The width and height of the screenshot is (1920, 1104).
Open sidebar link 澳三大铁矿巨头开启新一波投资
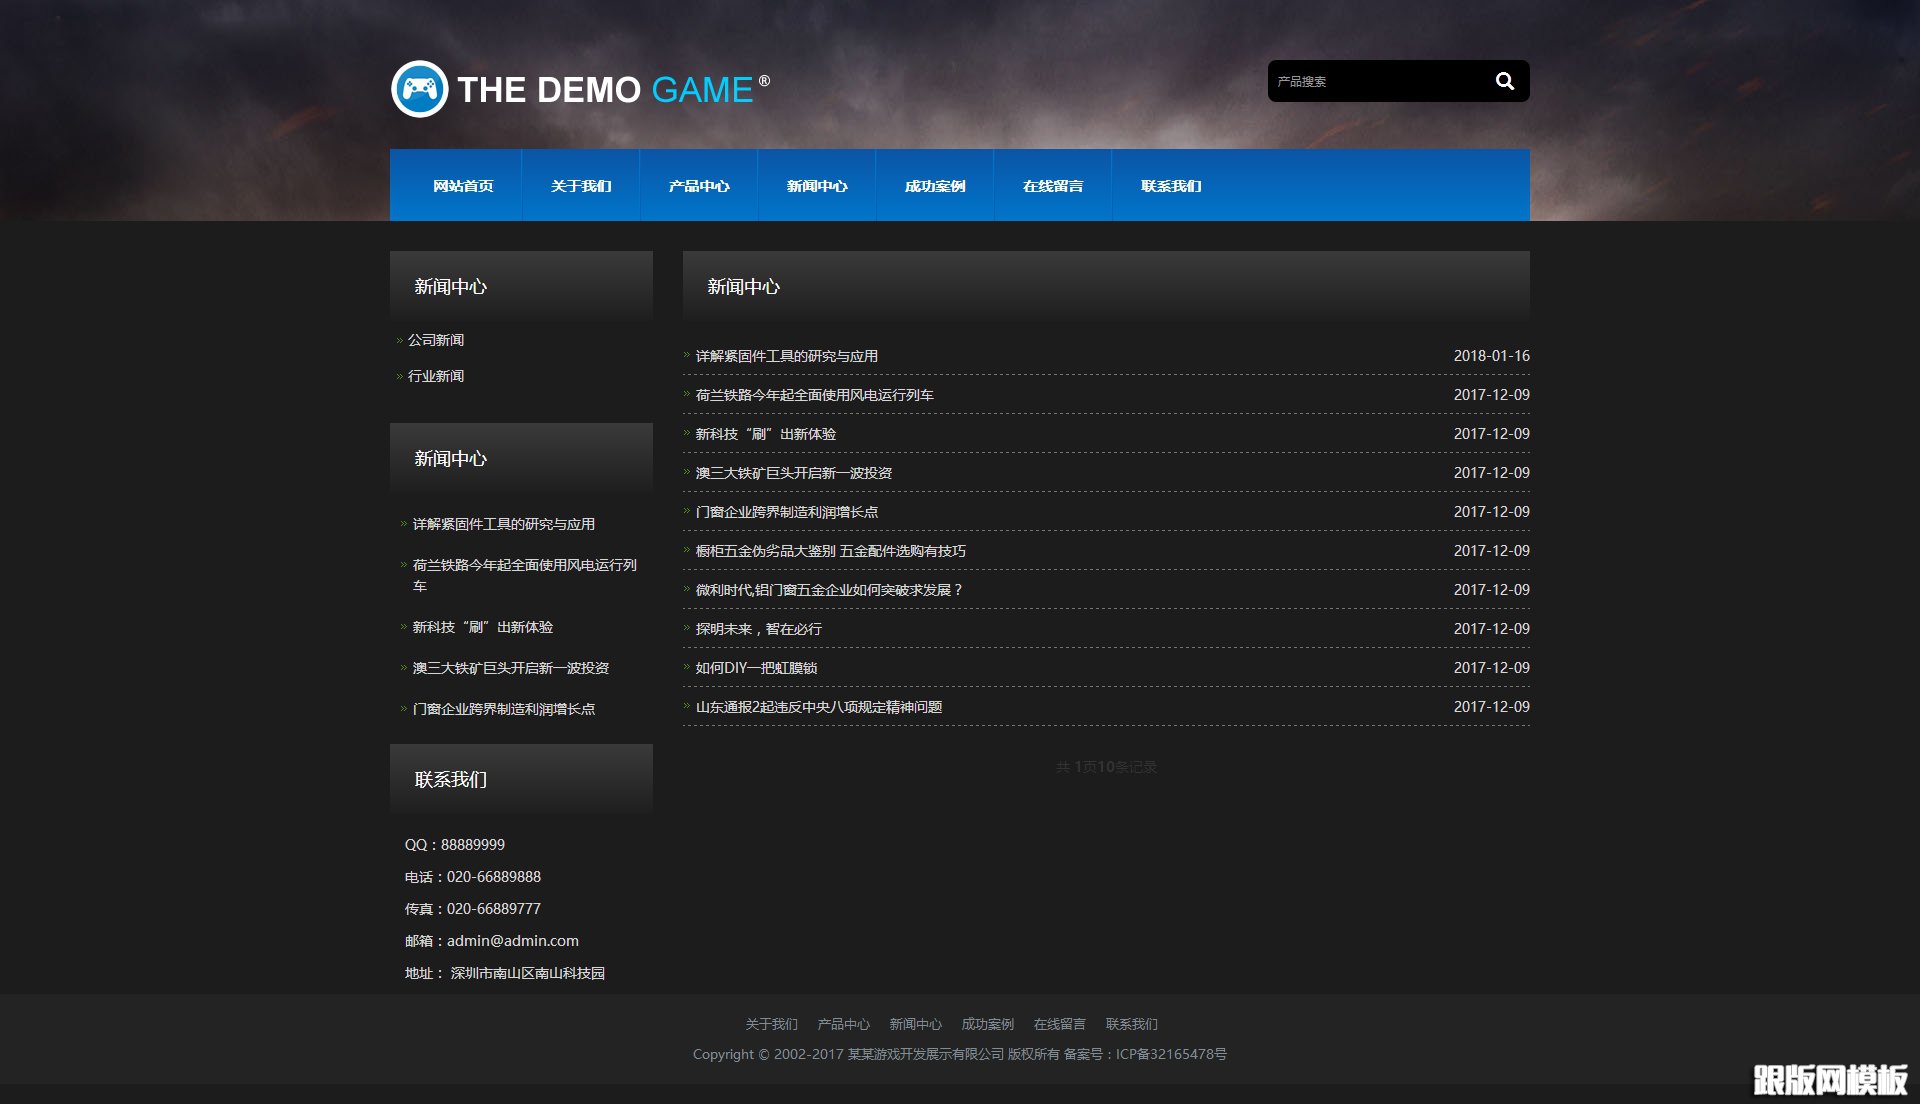click(x=511, y=668)
